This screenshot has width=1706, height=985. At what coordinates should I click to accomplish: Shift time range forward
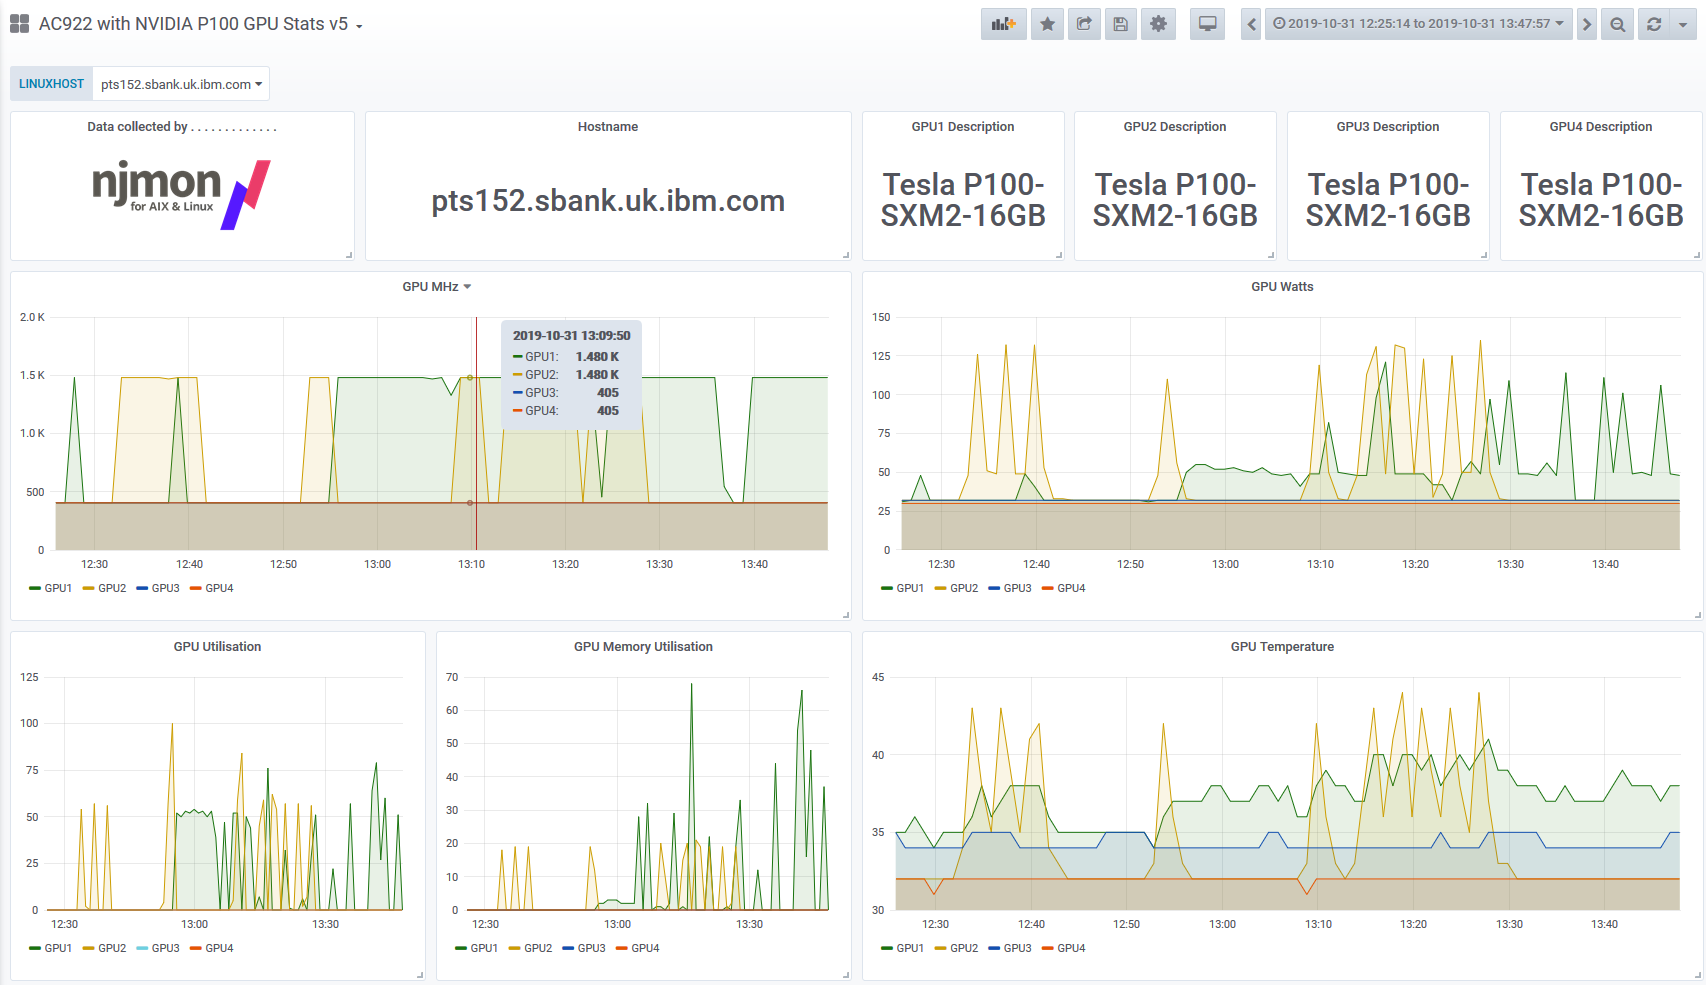(x=1587, y=24)
